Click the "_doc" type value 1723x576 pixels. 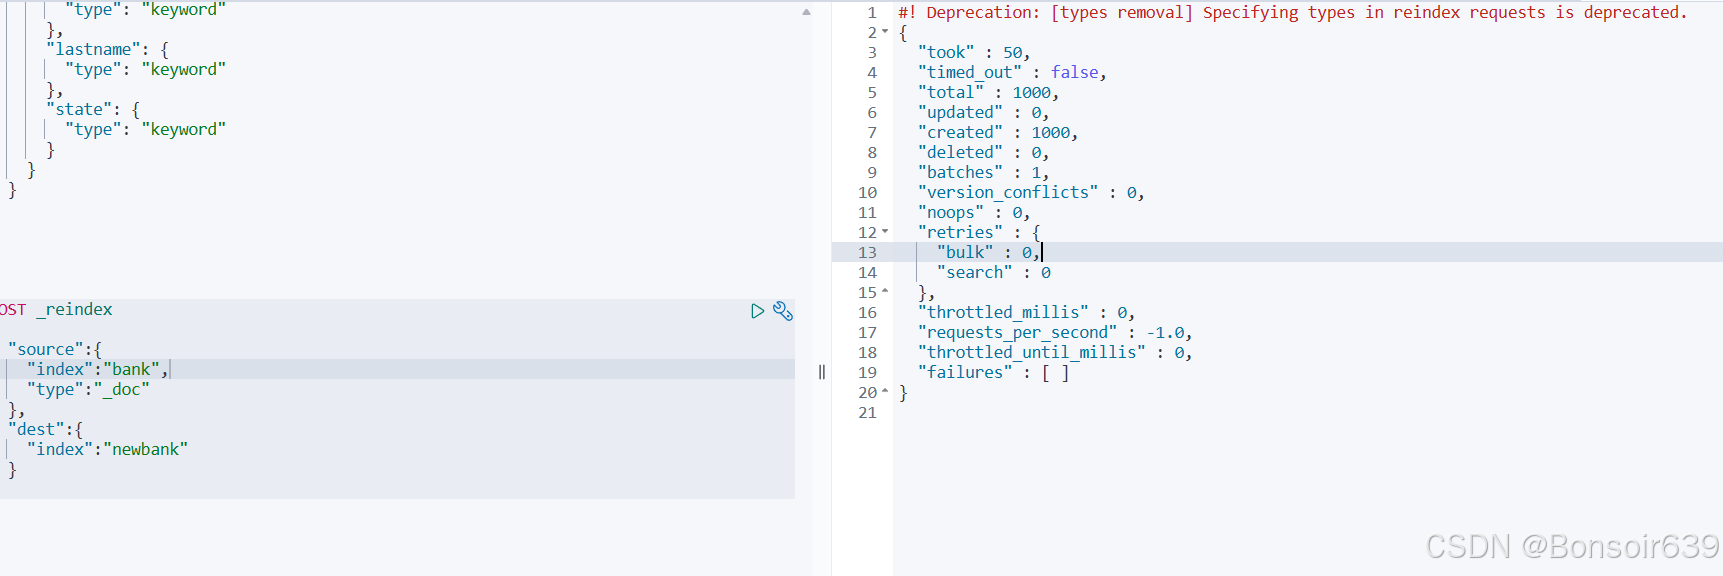pyautogui.click(x=122, y=389)
